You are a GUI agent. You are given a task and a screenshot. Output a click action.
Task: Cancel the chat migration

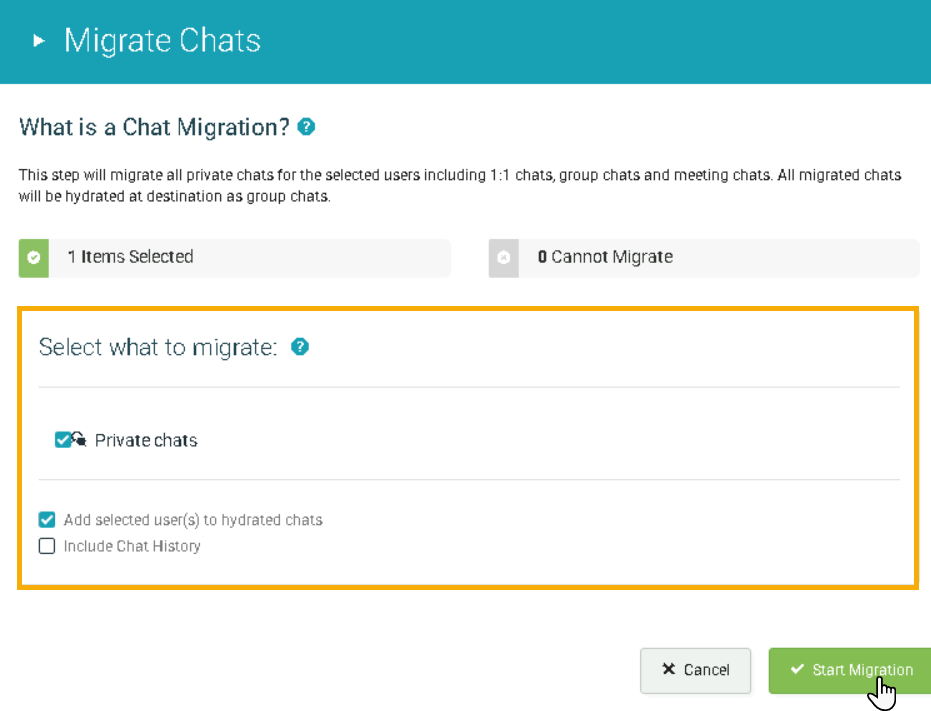[x=695, y=670]
